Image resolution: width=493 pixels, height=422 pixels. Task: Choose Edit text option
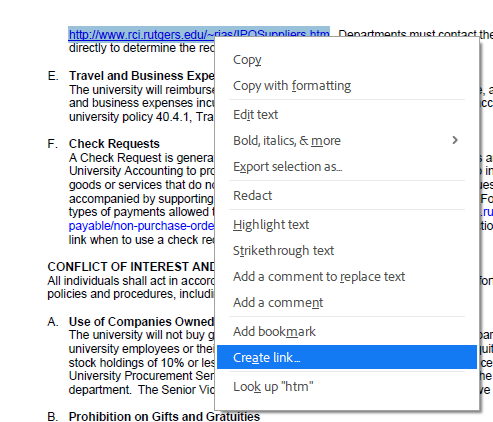coord(347,115)
